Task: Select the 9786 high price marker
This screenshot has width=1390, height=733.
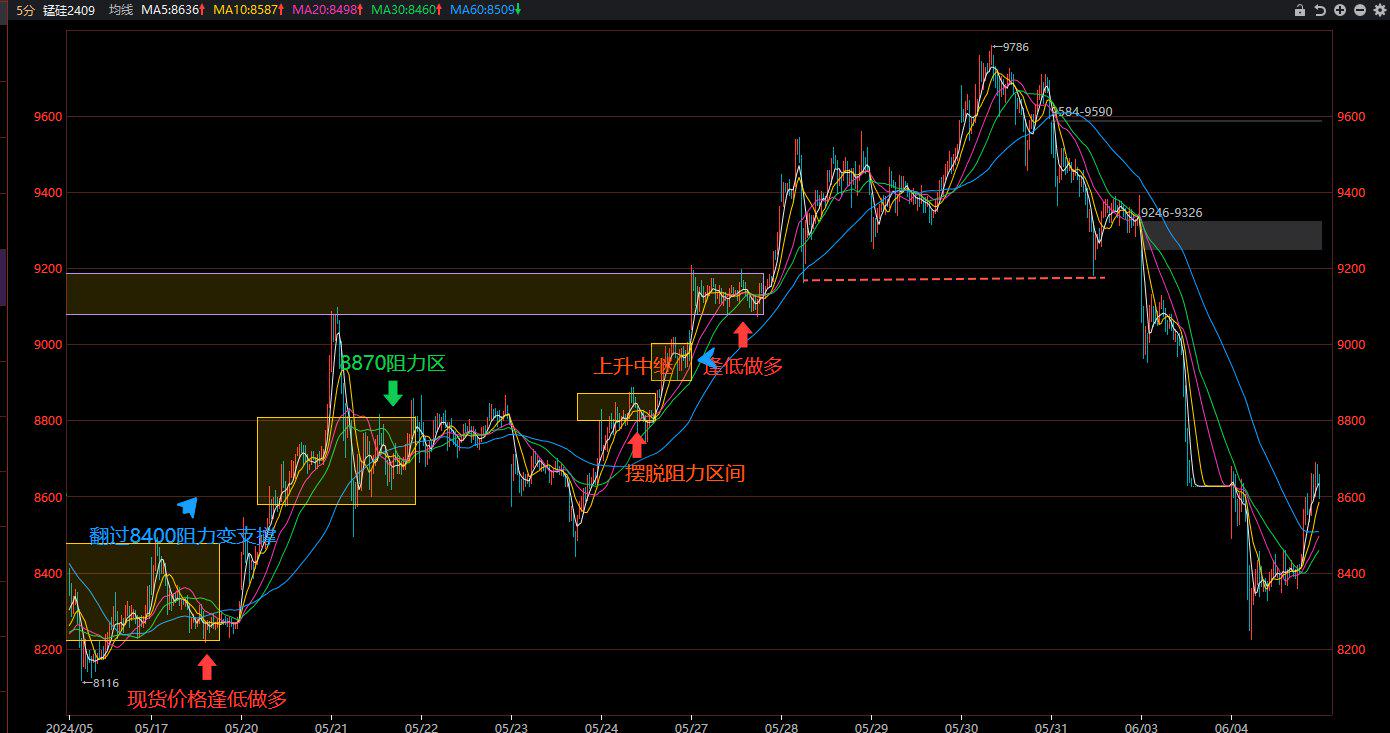Action: point(1015,47)
